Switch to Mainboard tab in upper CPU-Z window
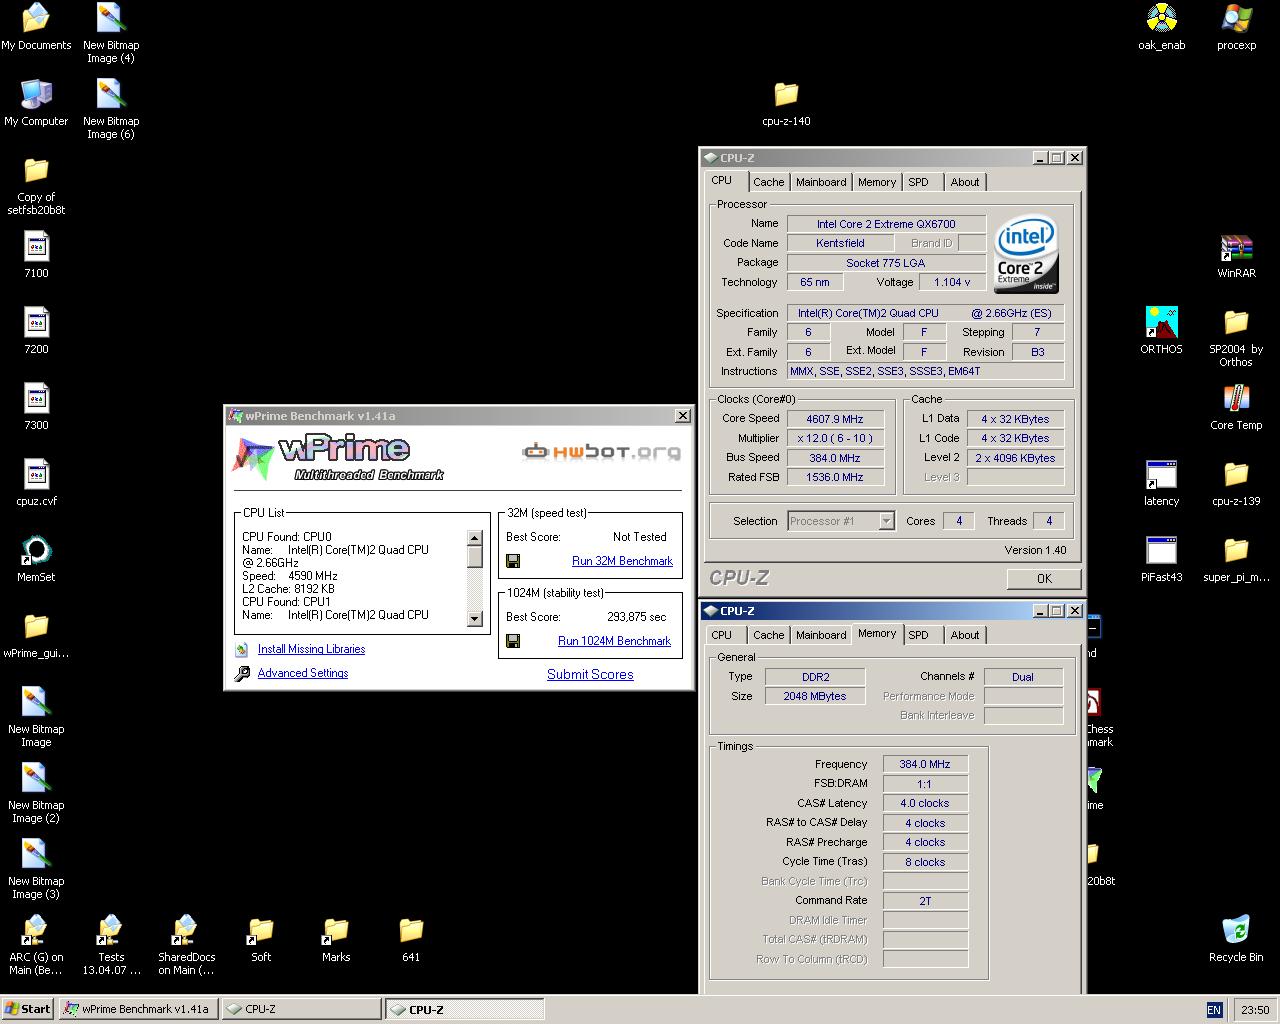Viewport: 1280px width, 1024px height. pyautogui.click(x=821, y=182)
